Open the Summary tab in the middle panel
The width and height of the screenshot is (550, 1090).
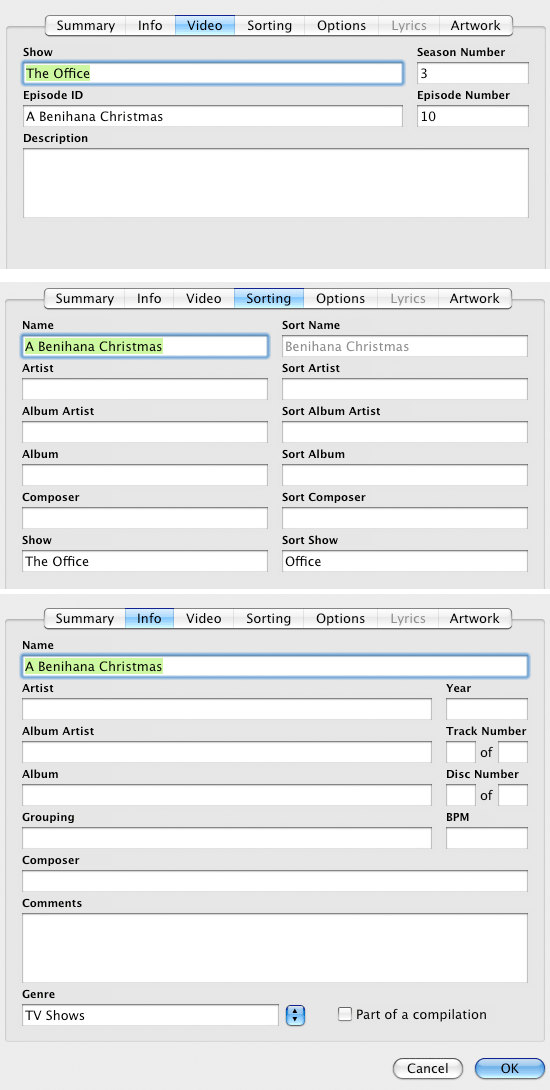(85, 298)
